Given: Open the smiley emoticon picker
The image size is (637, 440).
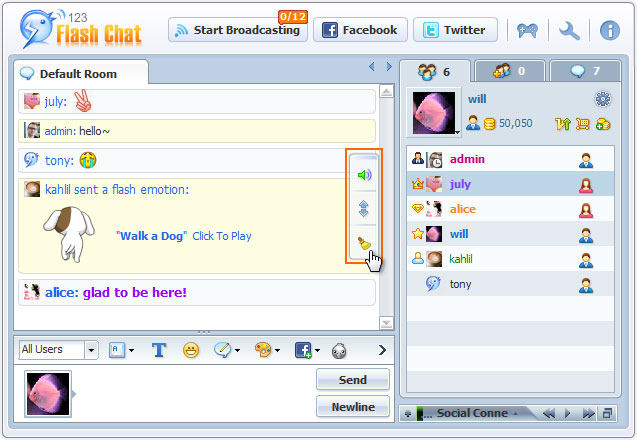Looking at the screenshot, I should click(191, 350).
